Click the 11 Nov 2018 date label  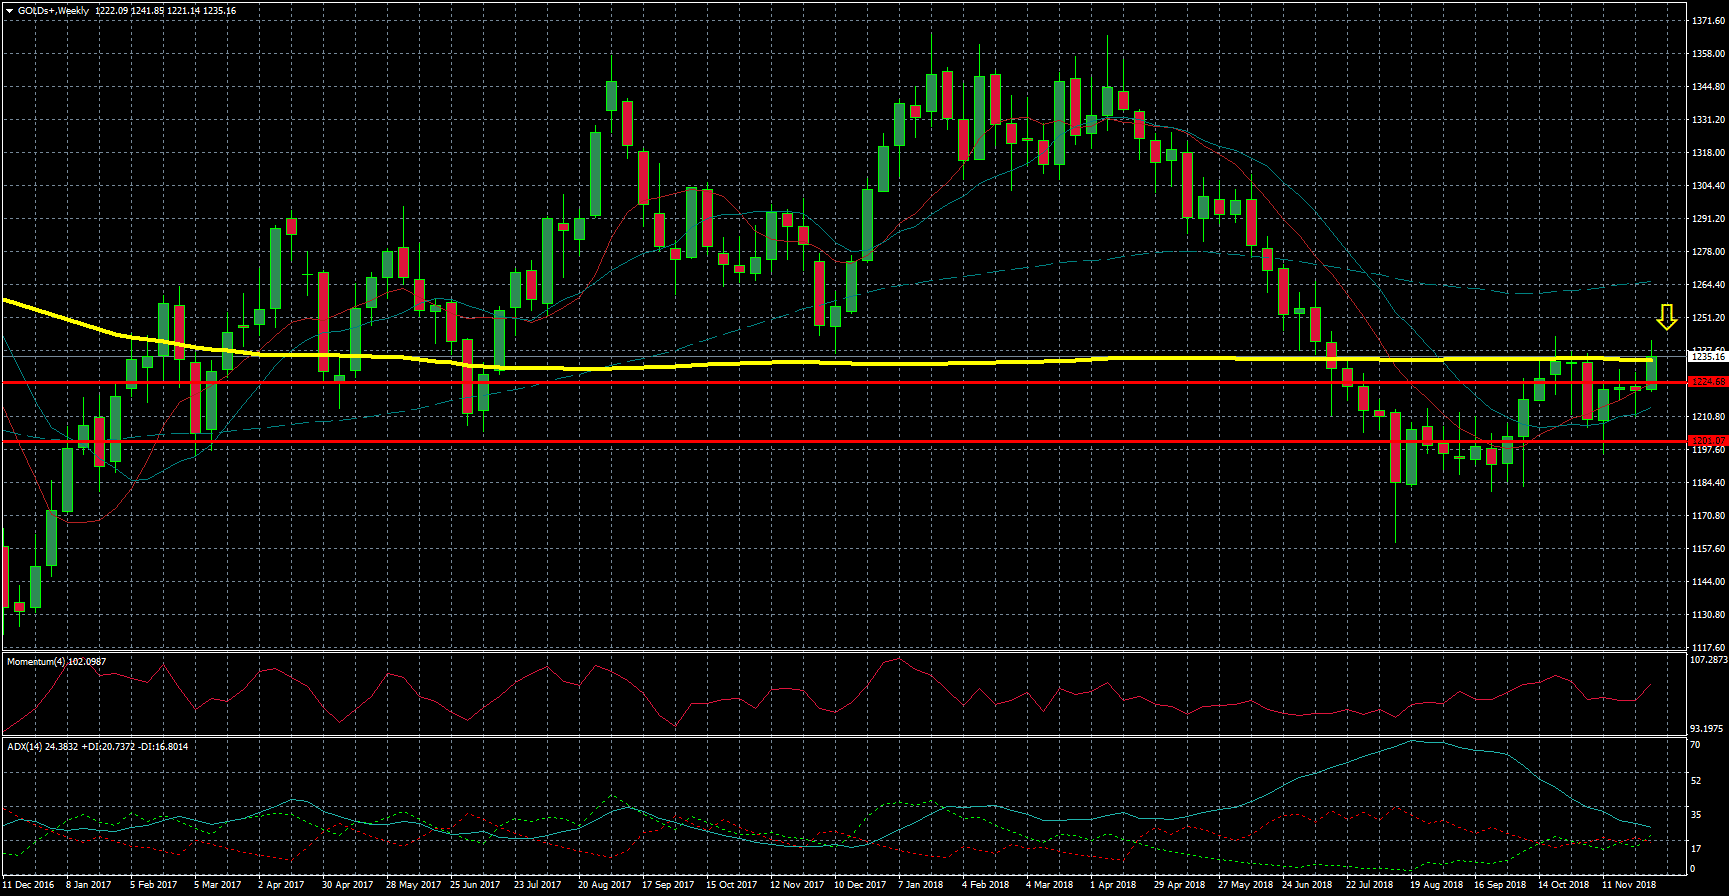coord(1629,885)
